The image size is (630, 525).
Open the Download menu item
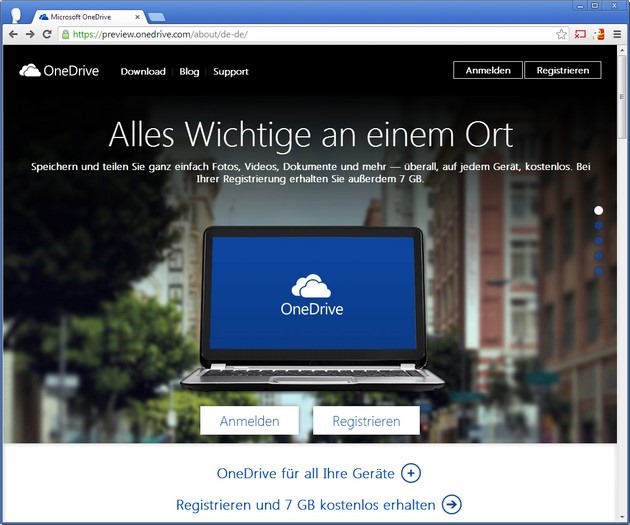click(143, 71)
